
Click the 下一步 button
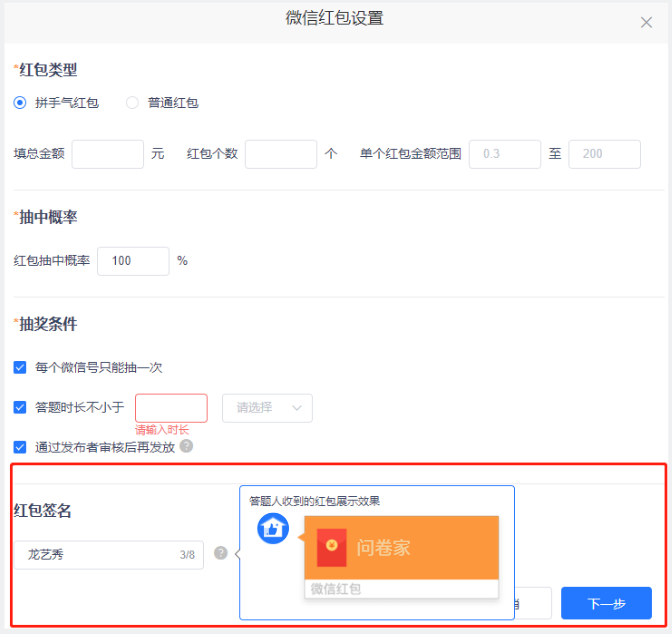point(606,604)
